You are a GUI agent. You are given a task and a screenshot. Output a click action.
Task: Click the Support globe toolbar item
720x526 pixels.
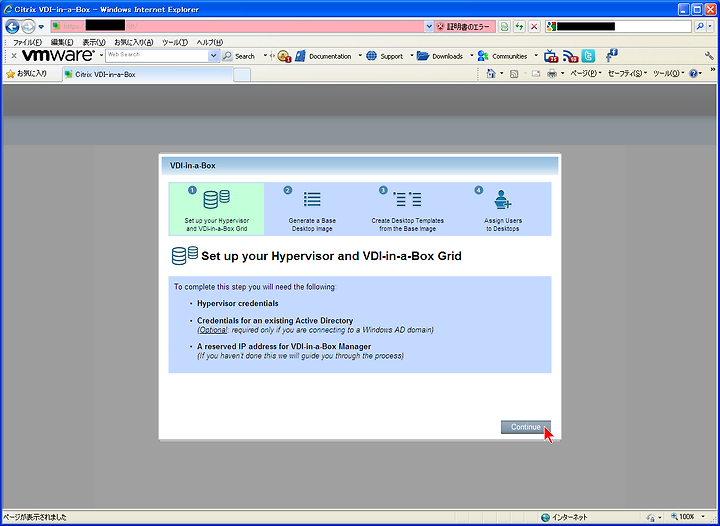click(384, 56)
